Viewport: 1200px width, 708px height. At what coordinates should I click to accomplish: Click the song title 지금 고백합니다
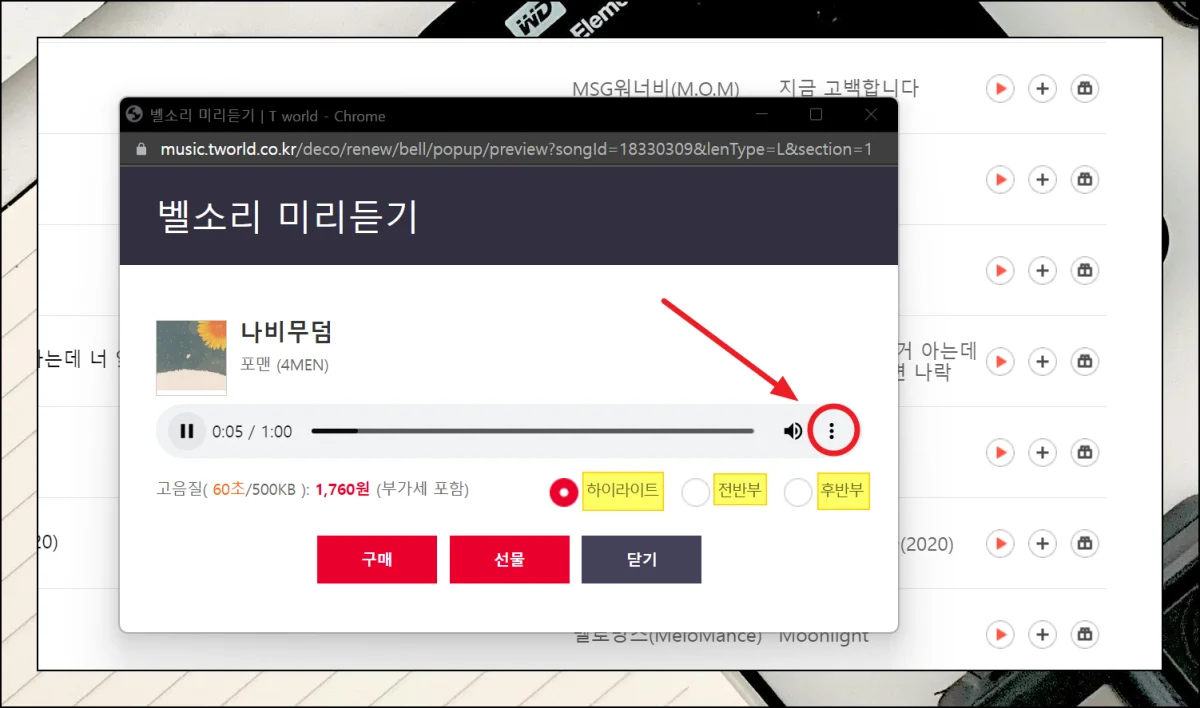848,88
